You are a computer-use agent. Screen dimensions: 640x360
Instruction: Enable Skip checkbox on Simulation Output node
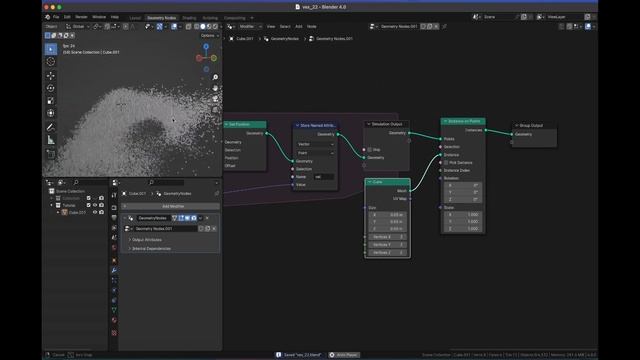click(x=370, y=150)
